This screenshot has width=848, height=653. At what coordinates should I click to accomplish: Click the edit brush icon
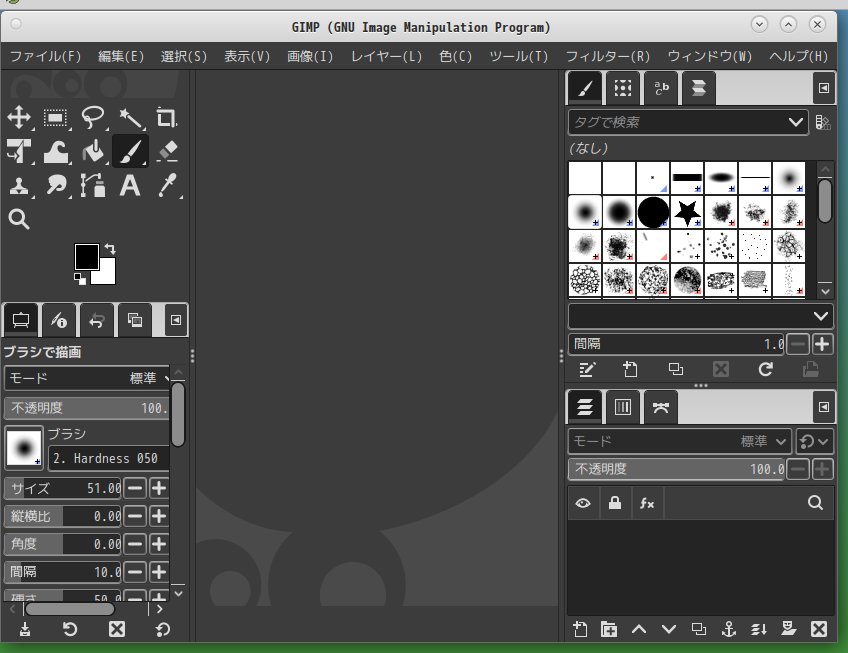587,370
